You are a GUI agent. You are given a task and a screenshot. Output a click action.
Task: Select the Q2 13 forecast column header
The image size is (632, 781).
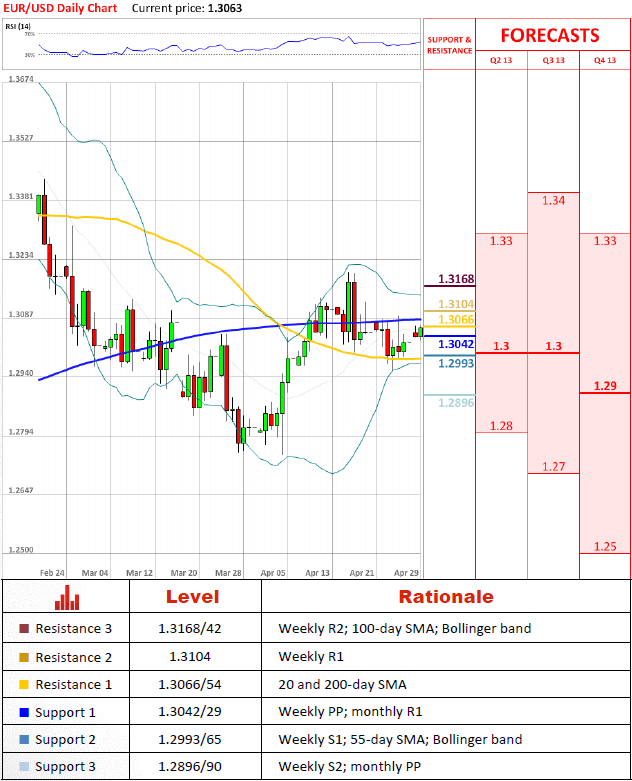[x=501, y=60]
